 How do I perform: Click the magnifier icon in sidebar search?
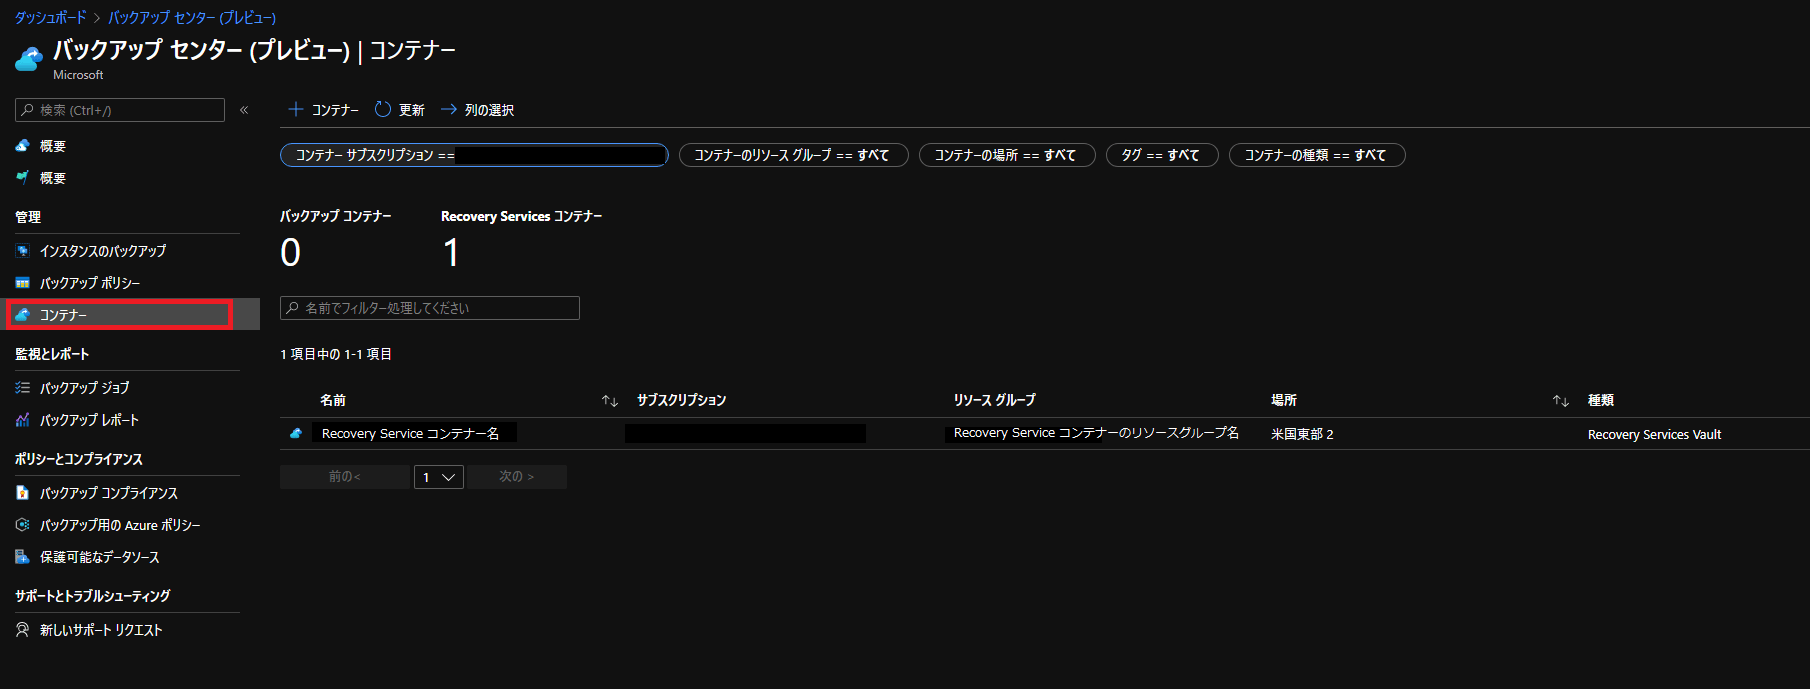28,110
